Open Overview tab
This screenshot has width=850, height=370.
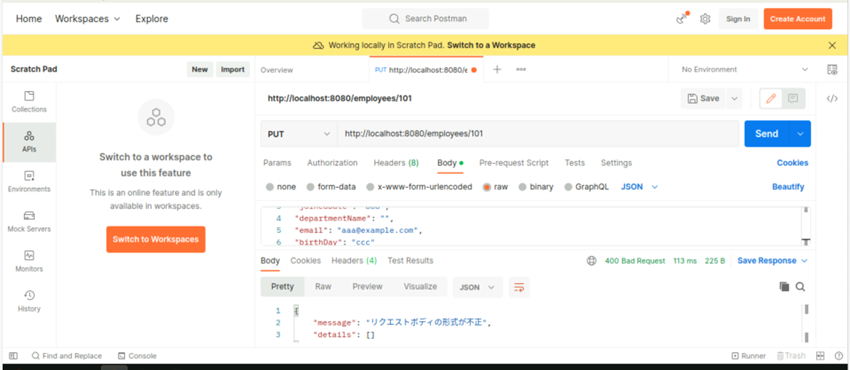pyautogui.click(x=276, y=70)
